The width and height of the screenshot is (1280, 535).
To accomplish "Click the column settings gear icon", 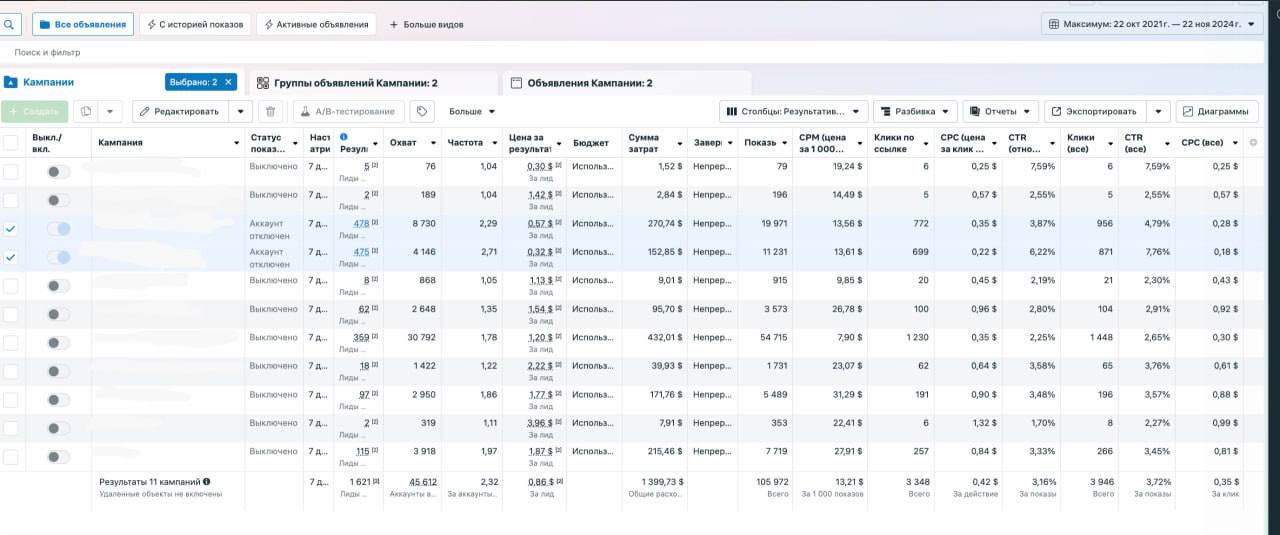I will coord(1254,143).
